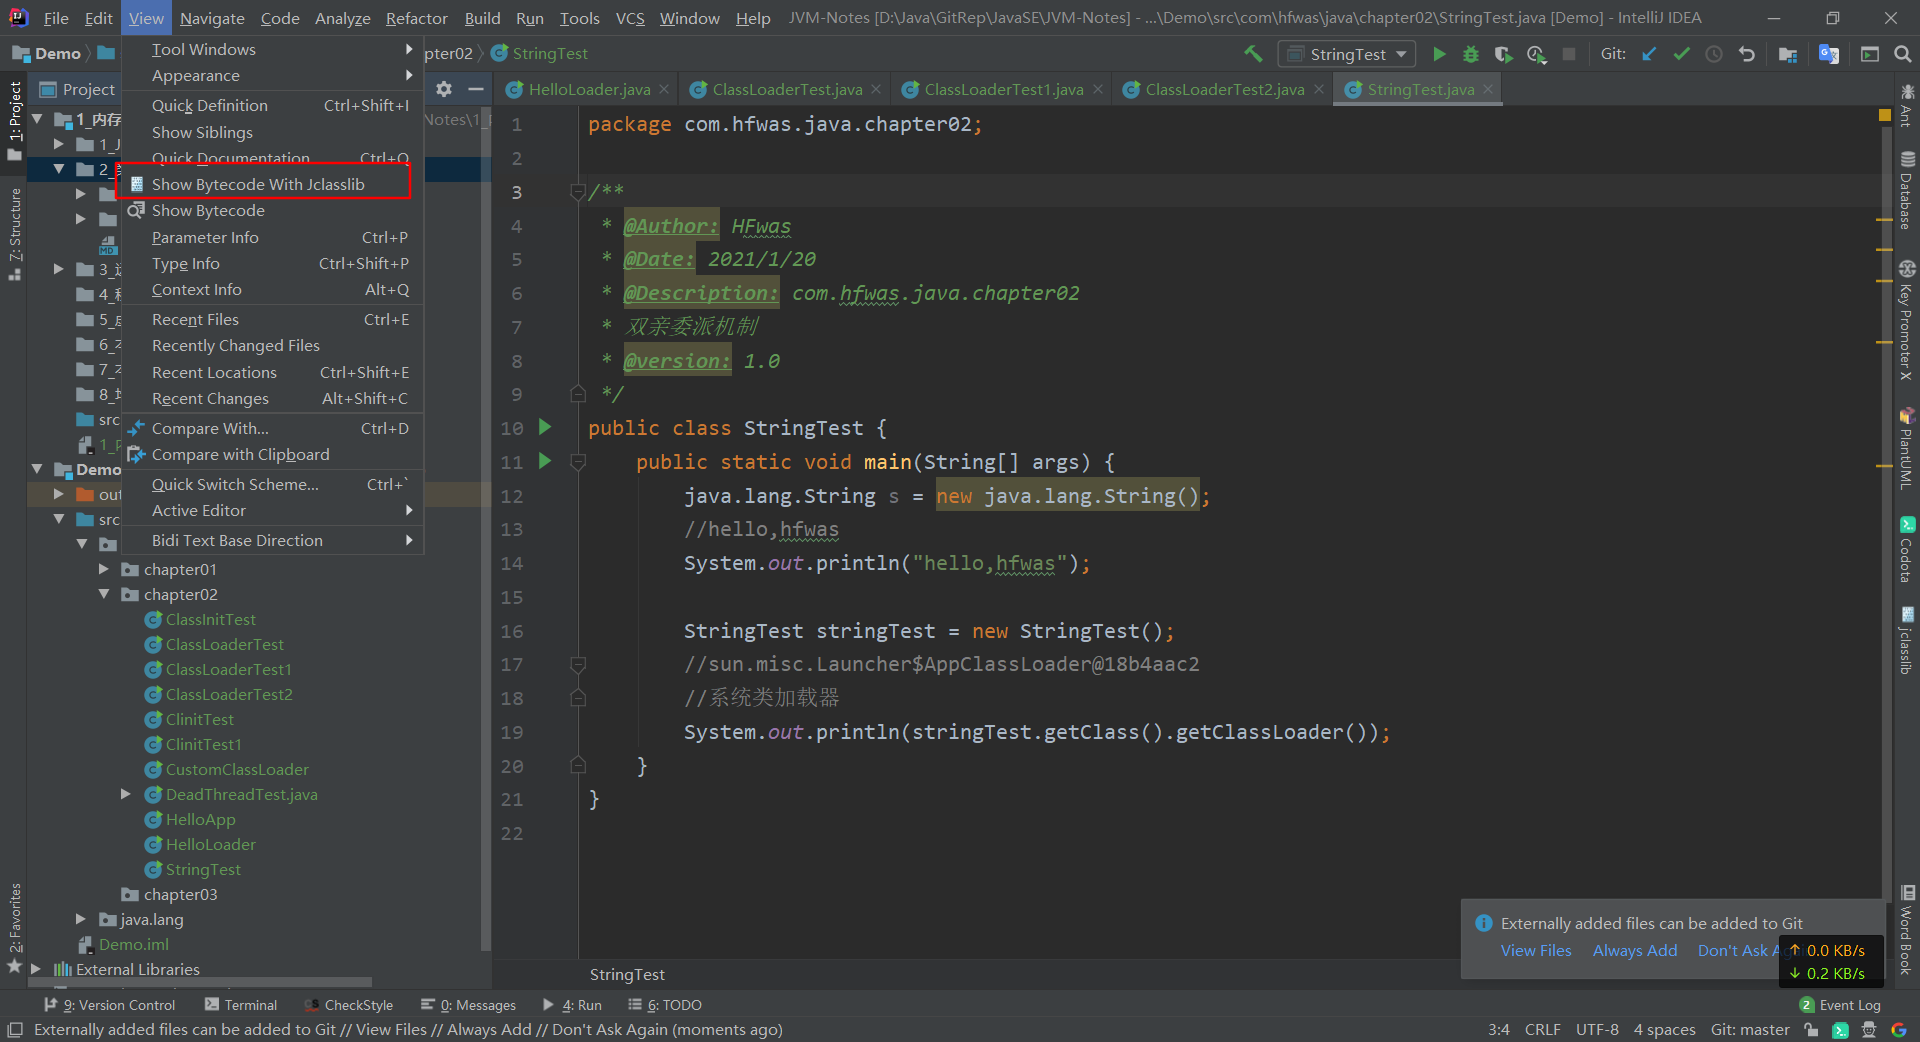Collapse the chapter02 folder
The width and height of the screenshot is (1920, 1042).
104,594
